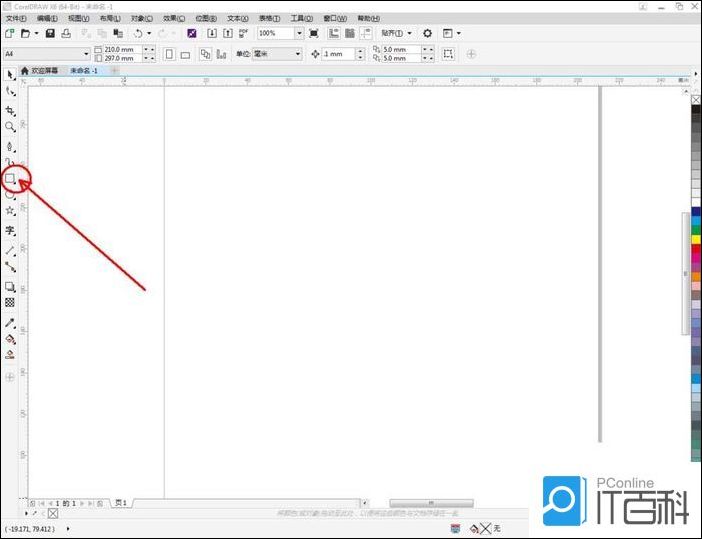Pick the yellow swatch in color palette
Screen dimensions: 702x539
[696, 240]
